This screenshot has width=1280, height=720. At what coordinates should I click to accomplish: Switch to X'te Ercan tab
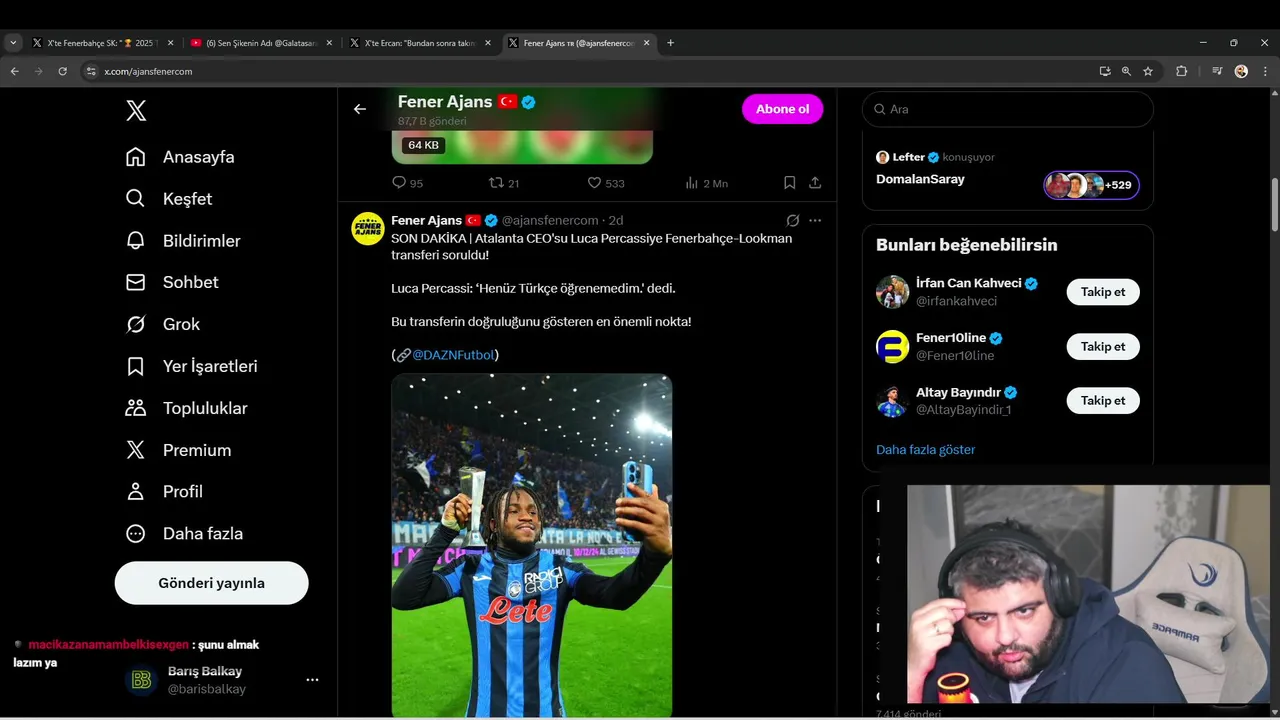pos(418,43)
